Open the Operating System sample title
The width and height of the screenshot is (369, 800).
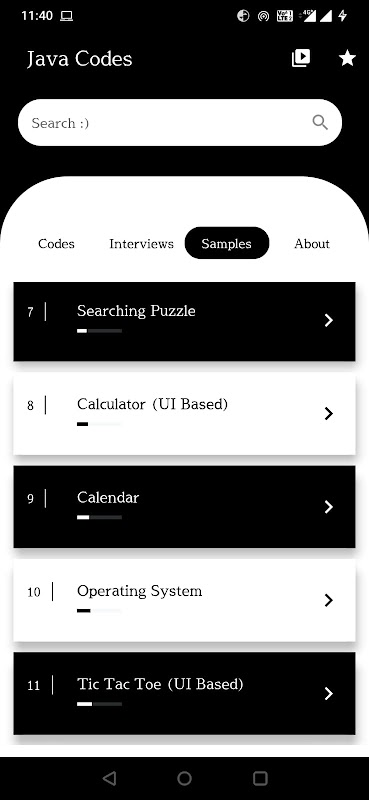tap(139, 591)
